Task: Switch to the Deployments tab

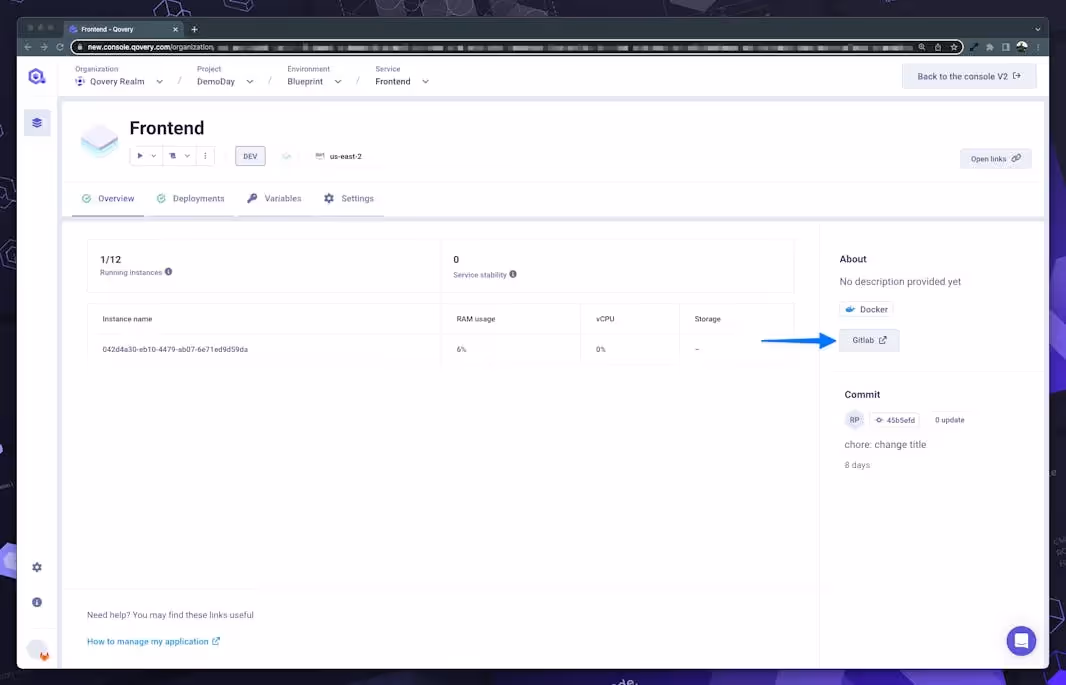Action: [x=190, y=198]
